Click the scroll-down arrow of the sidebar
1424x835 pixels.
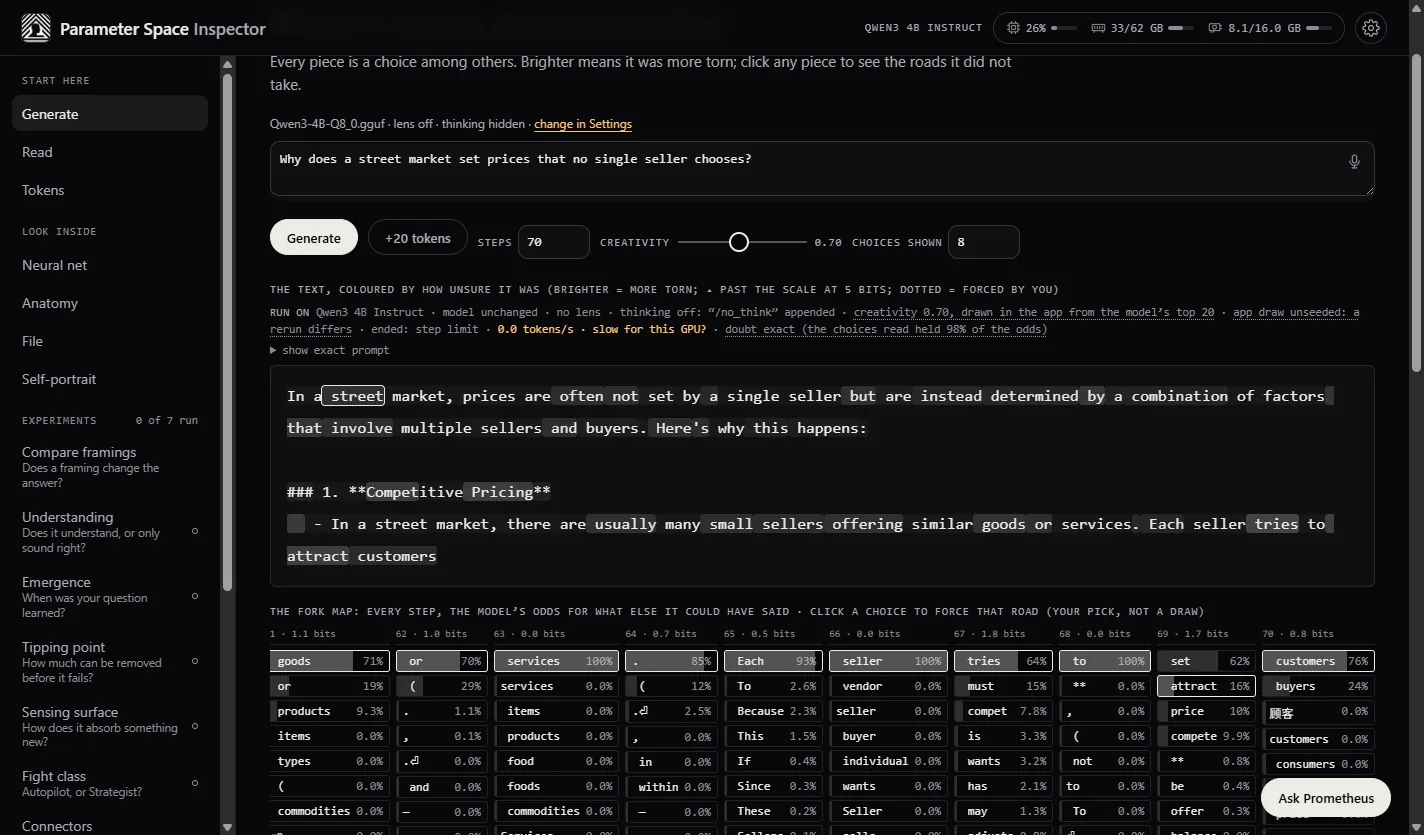[x=227, y=827]
